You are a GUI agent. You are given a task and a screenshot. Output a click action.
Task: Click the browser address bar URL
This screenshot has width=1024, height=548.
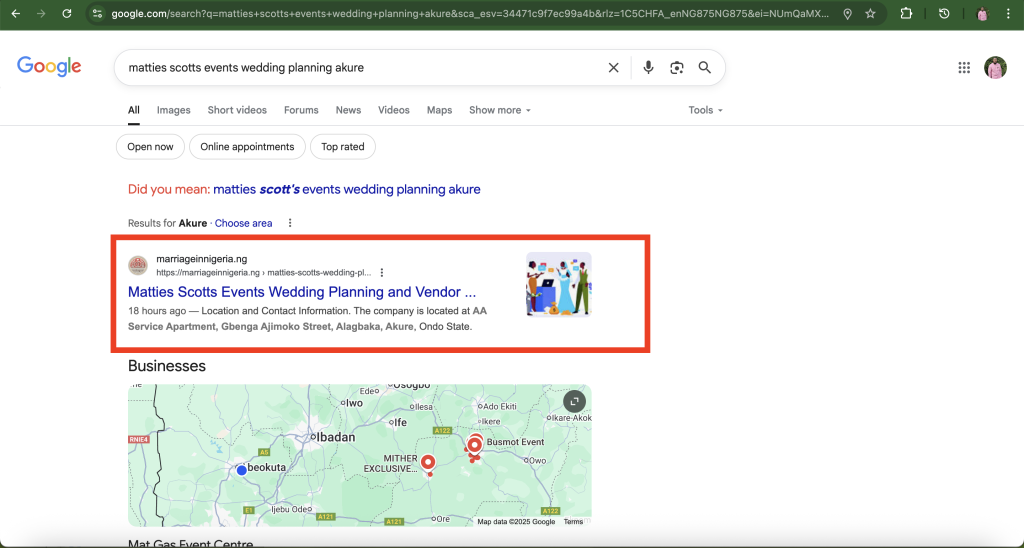pyautogui.click(x=470, y=13)
